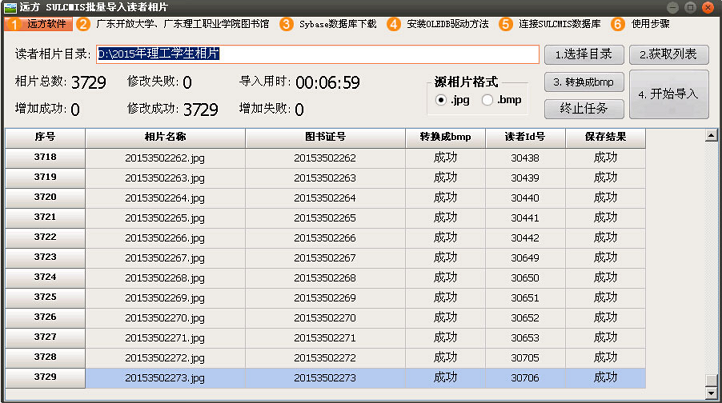This screenshot has height=403, width=722.
Task: Click the 相片名称 column header
Action: click(x=165, y=137)
